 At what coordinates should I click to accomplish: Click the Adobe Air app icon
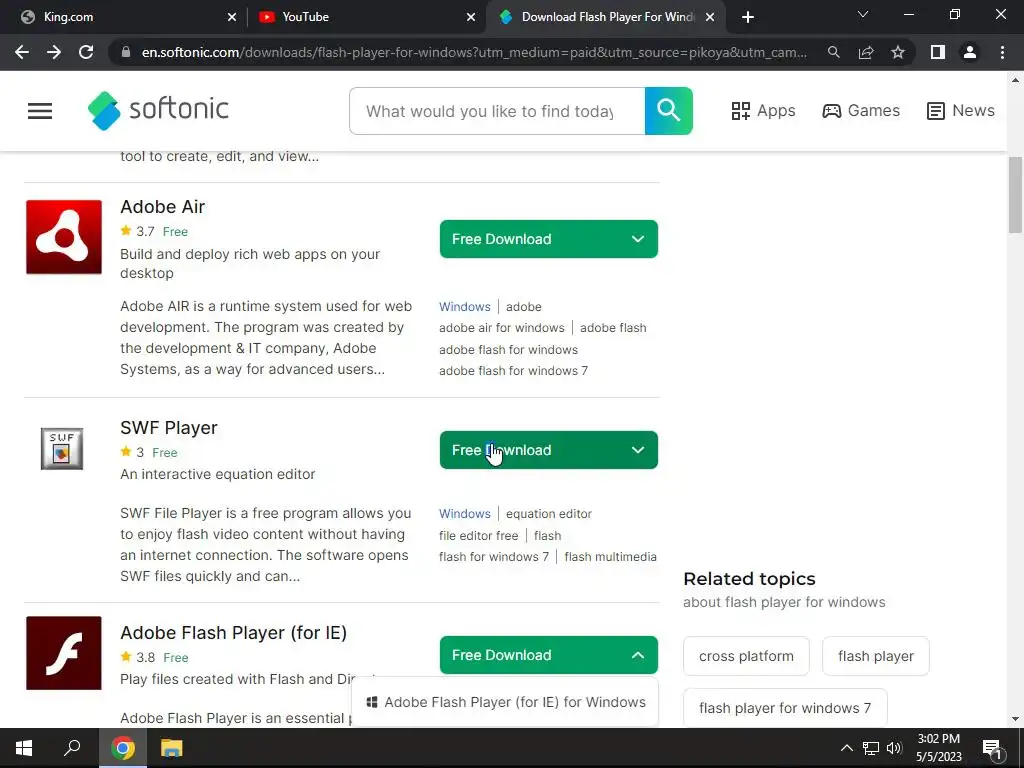(x=64, y=237)
